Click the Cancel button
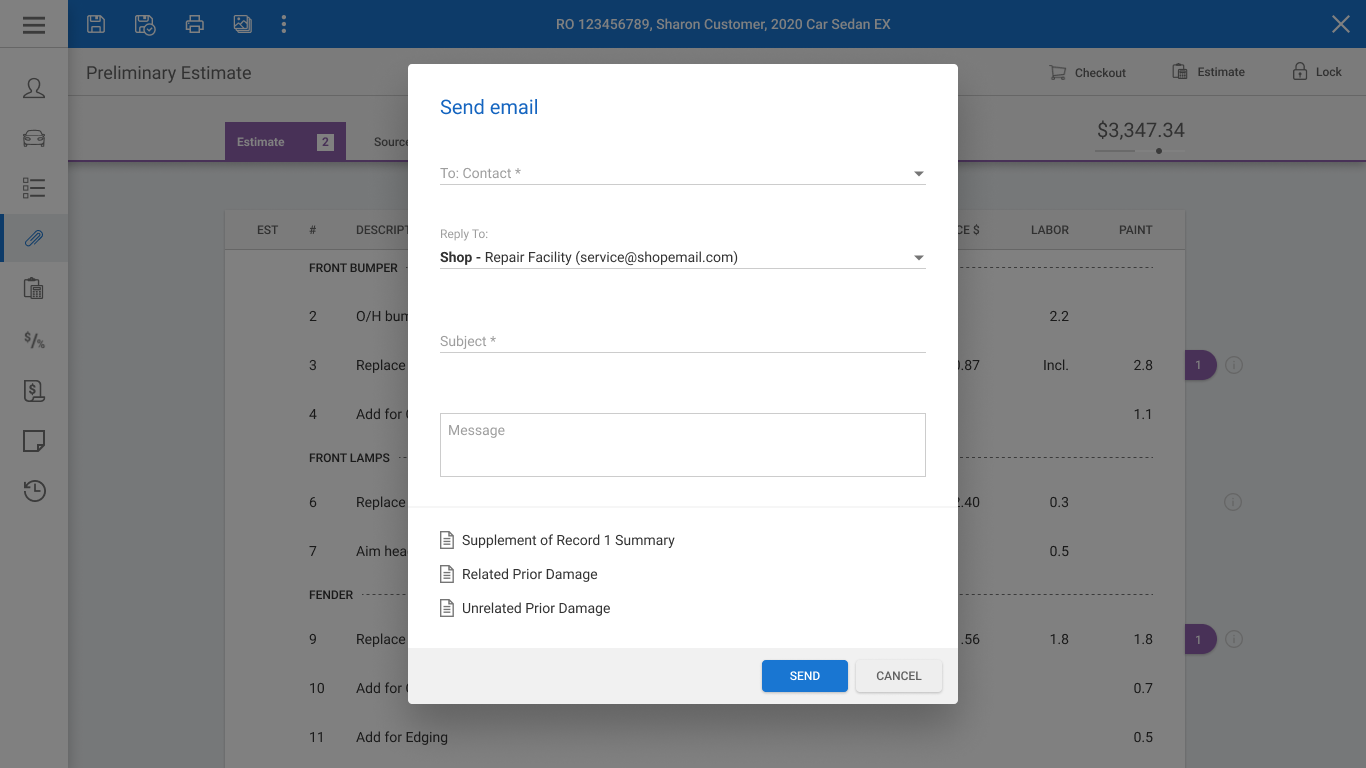Viewport: 1366px width, 768px height. click(899, 676)
